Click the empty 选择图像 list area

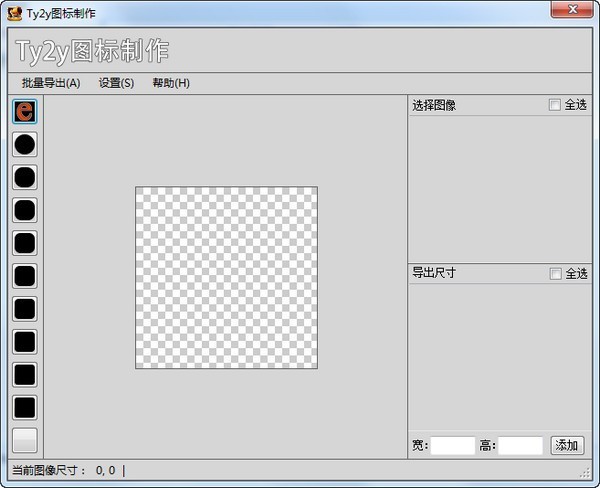[500, 189]
